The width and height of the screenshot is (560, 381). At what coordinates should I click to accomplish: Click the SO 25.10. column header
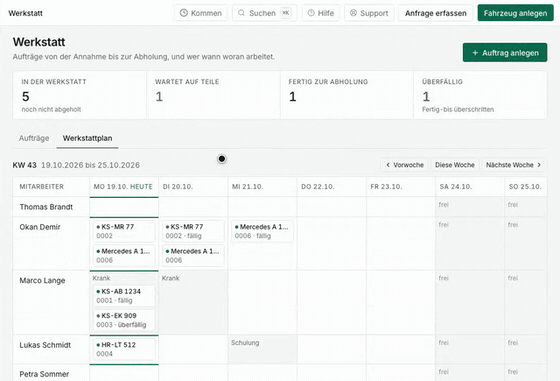[x=525, y=187]
